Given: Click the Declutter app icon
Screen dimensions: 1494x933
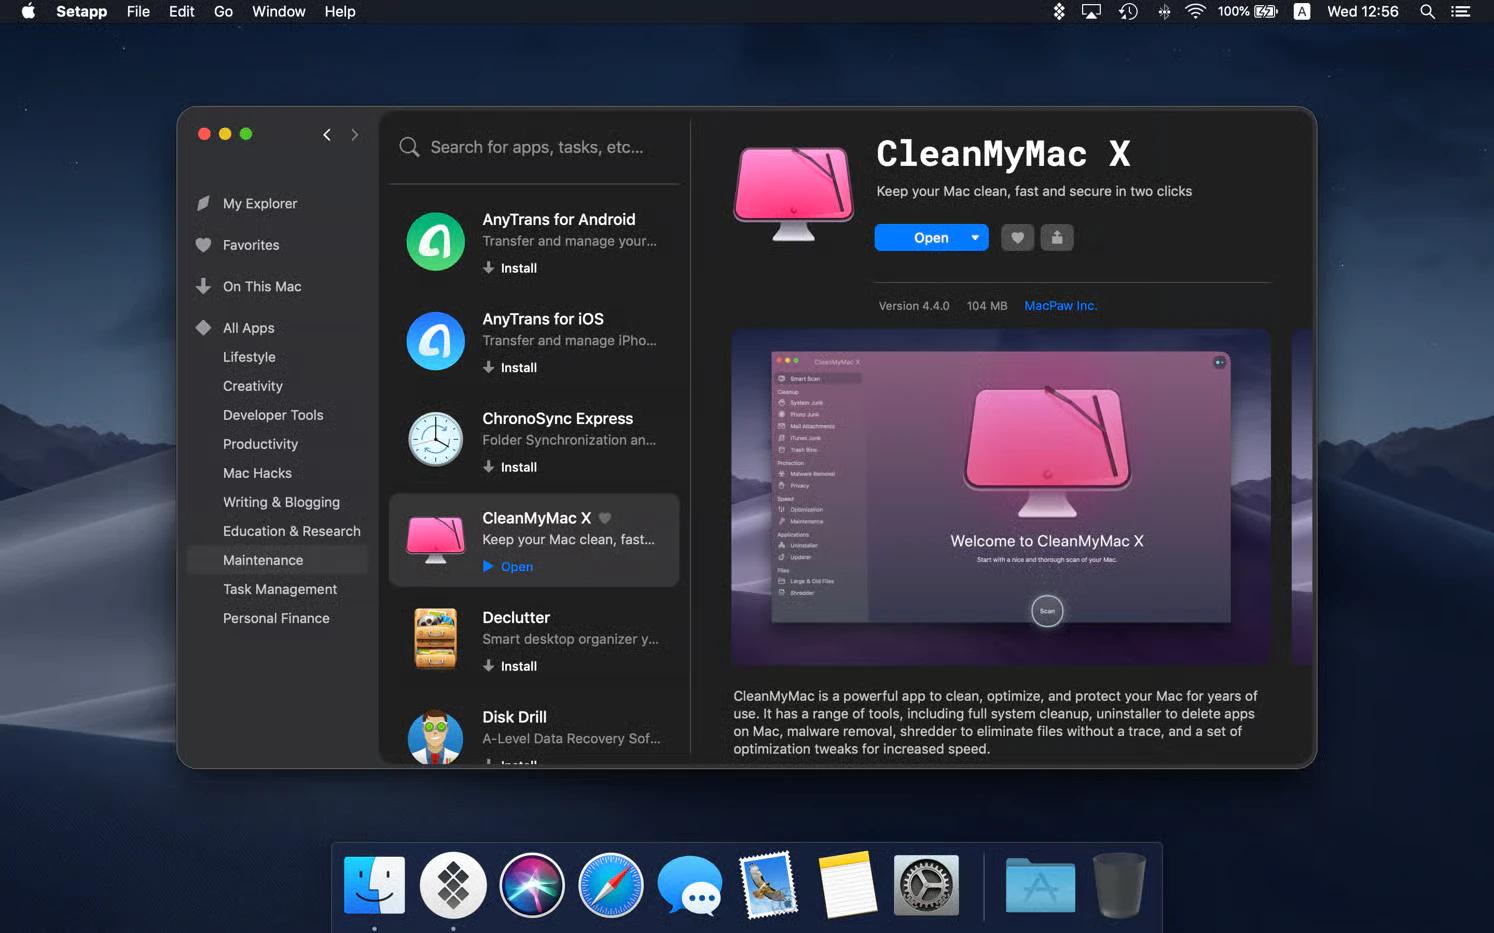Looking at the screenshot, I should click(x=435, y=639).
